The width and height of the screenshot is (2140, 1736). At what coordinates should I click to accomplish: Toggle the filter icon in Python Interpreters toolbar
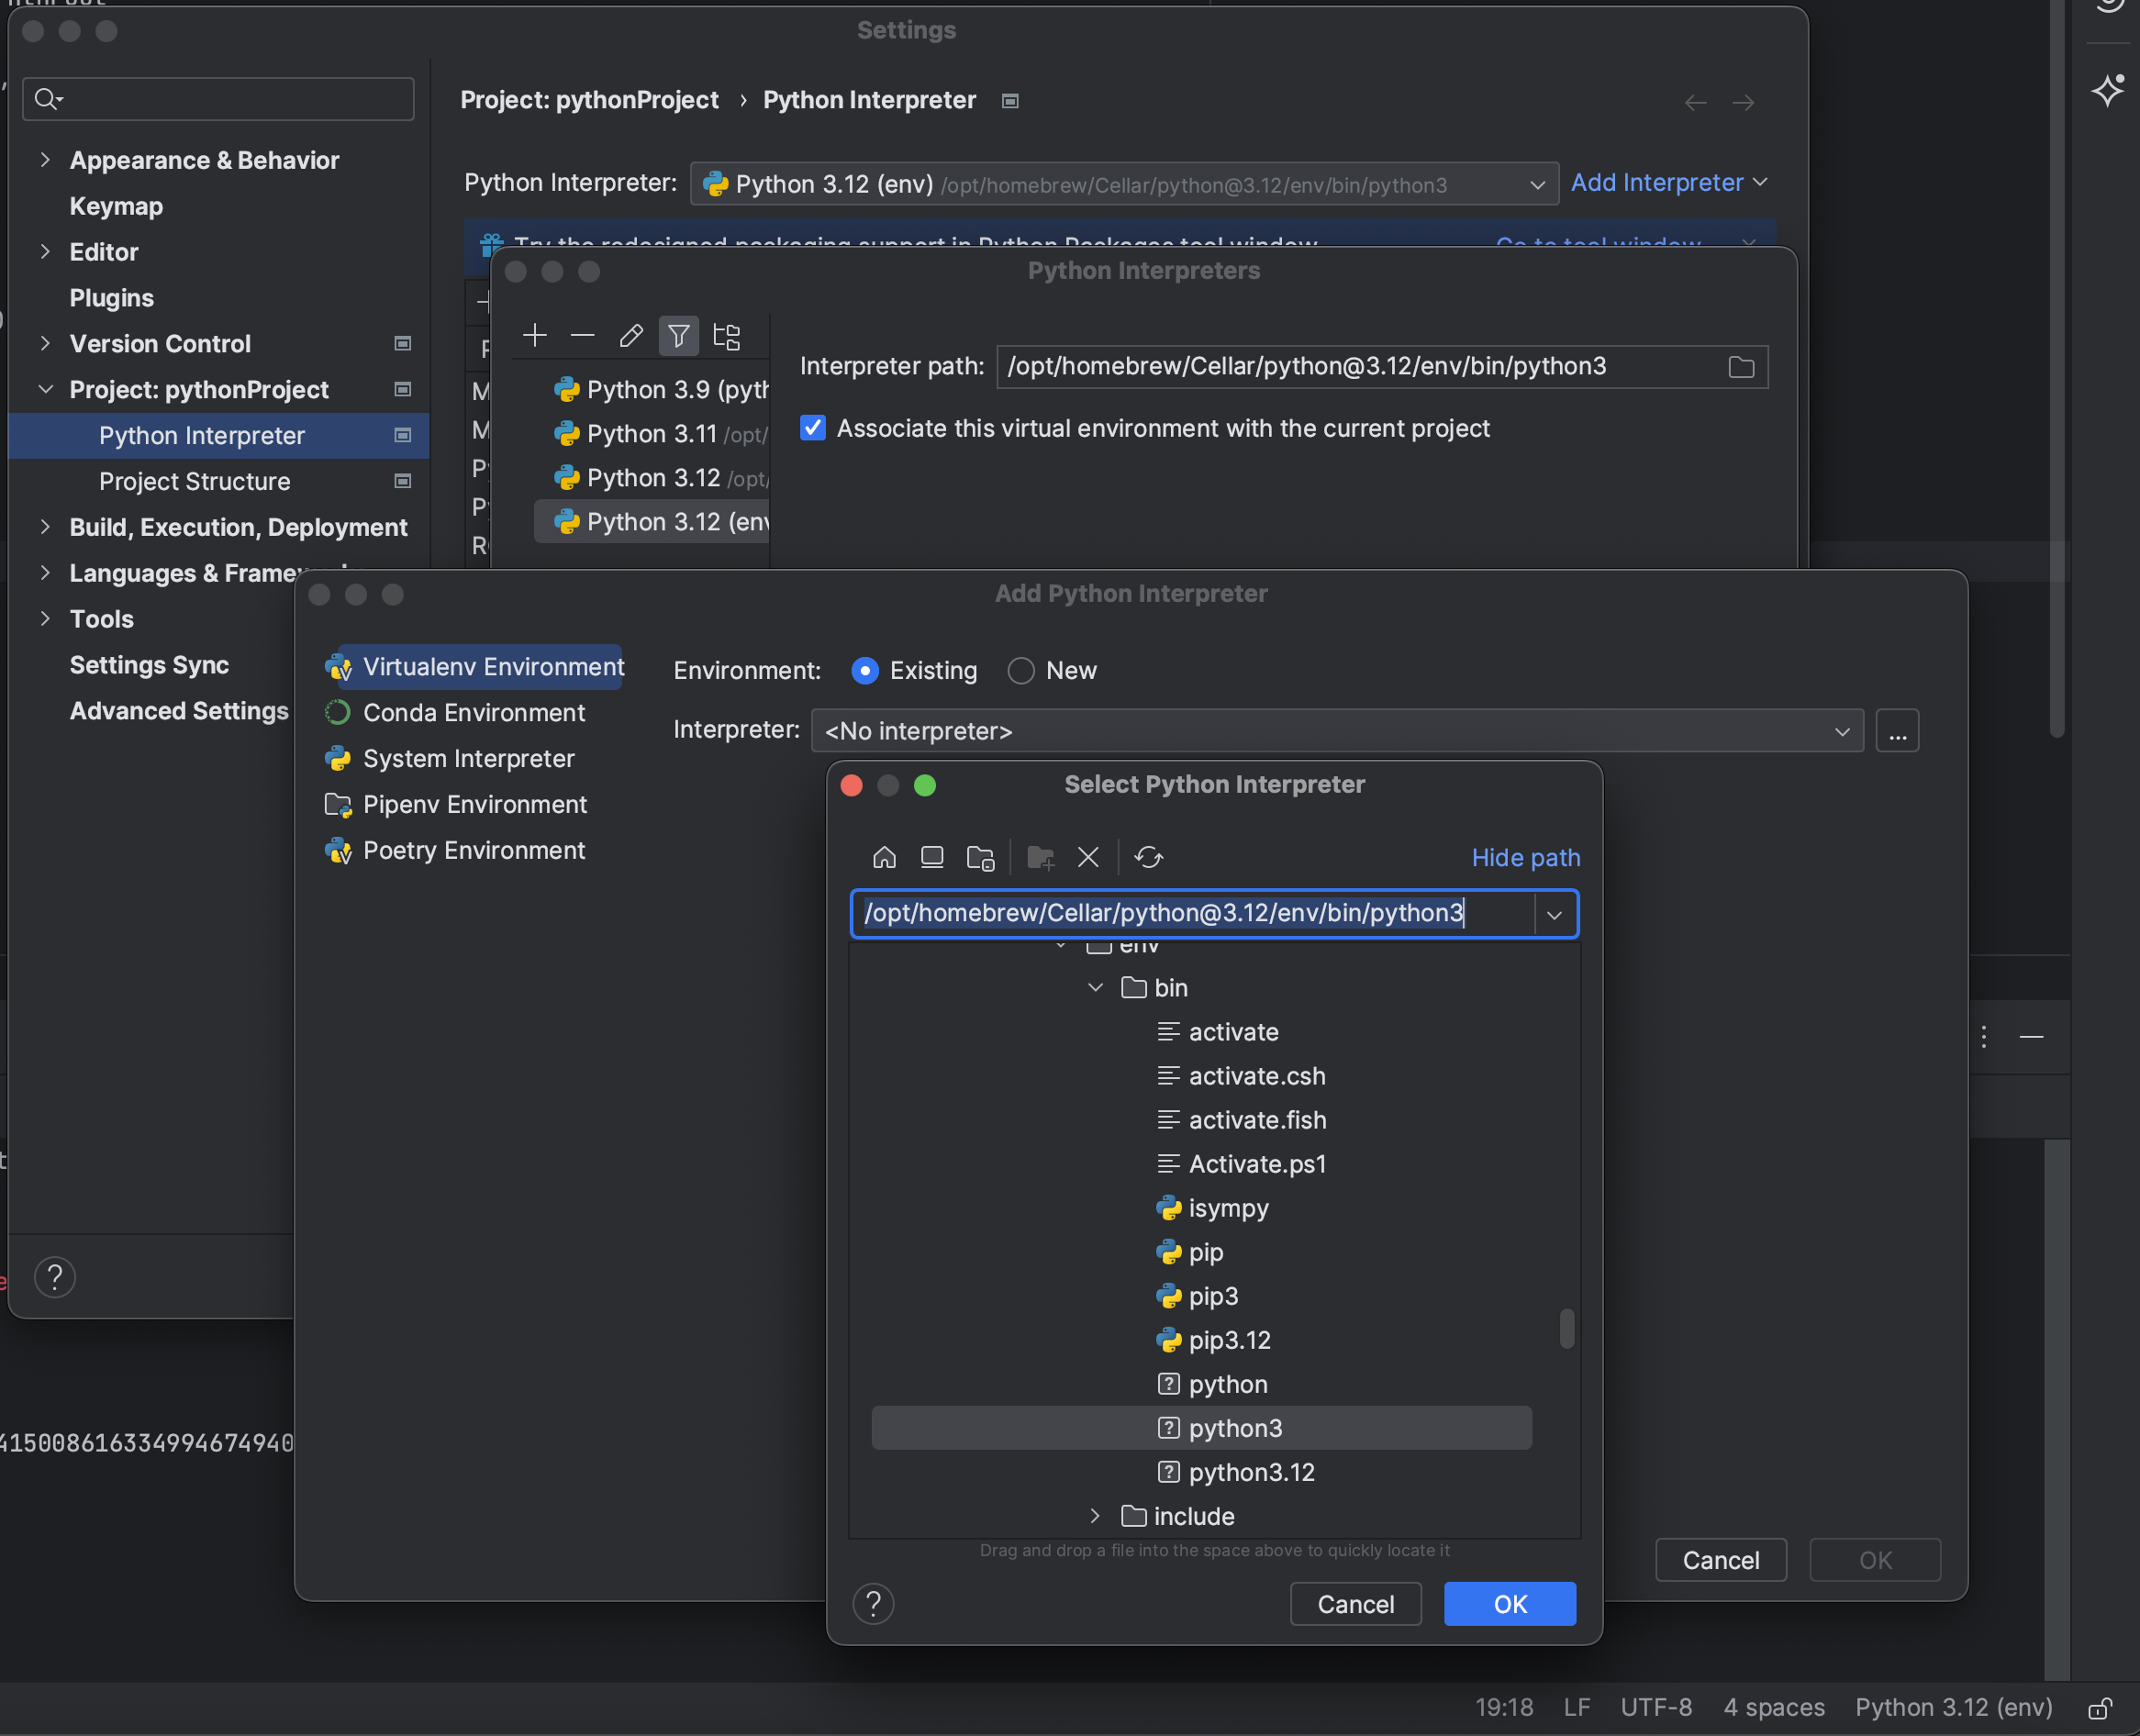[x=678, y=335]
